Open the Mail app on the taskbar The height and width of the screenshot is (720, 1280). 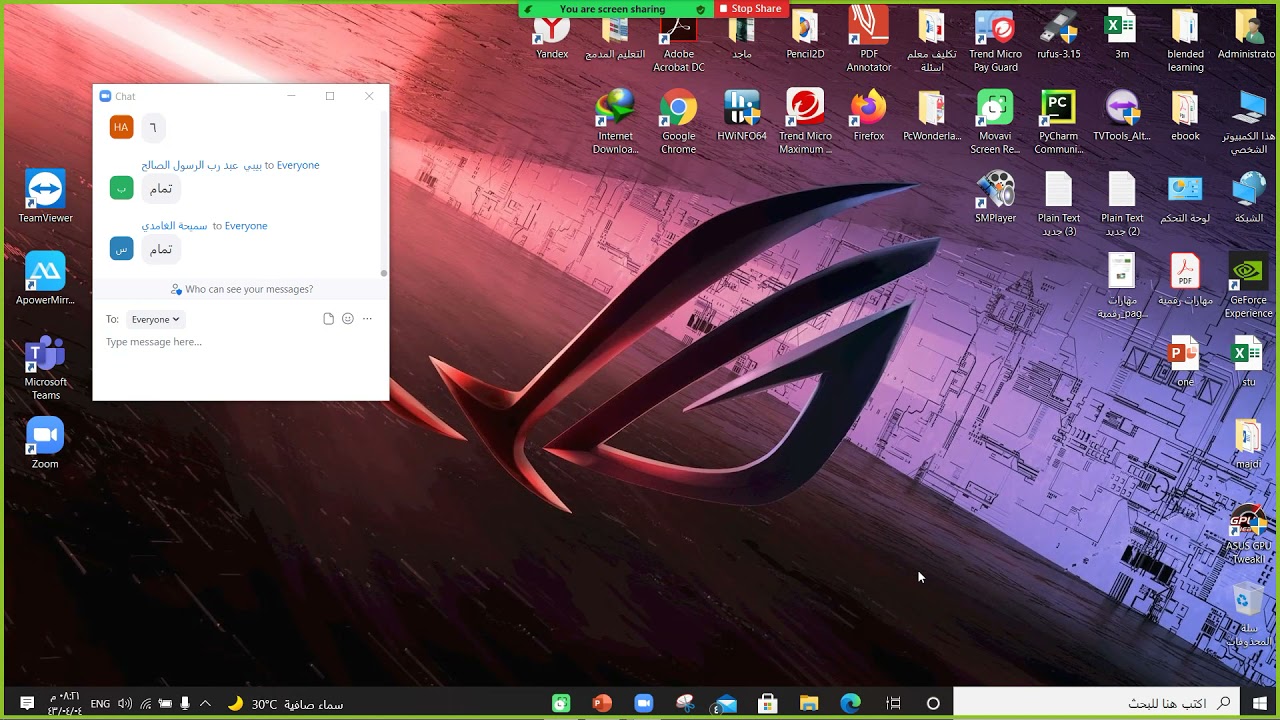tap(726, 703)
